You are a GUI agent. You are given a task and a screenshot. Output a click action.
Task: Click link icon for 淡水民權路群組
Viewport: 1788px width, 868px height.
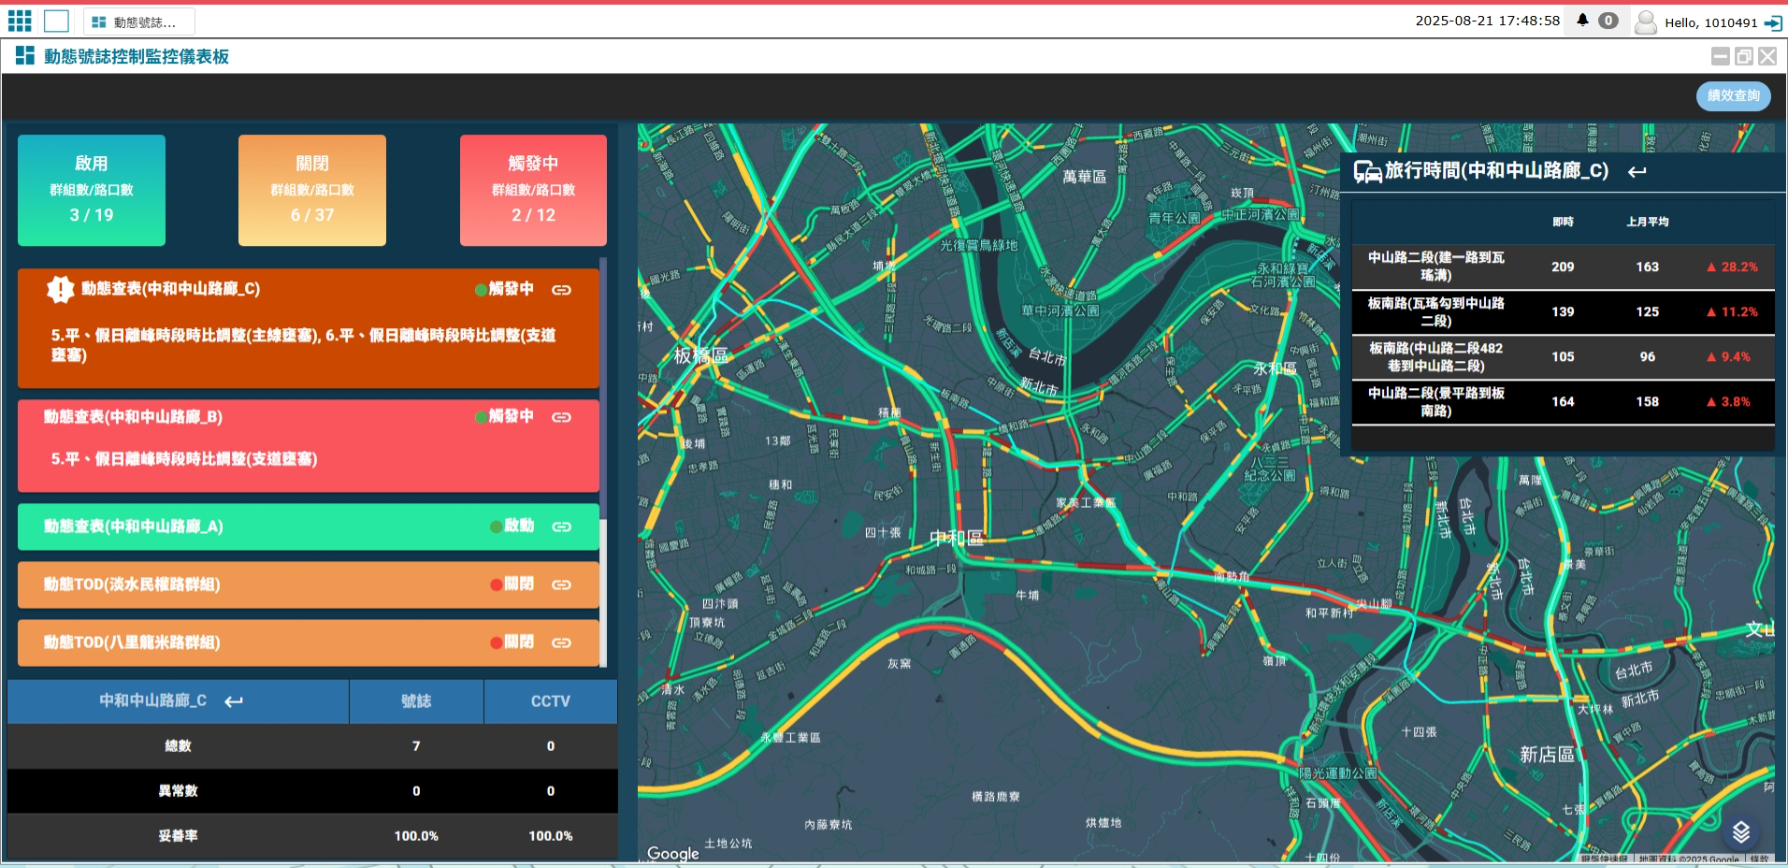tap(562, 584)
